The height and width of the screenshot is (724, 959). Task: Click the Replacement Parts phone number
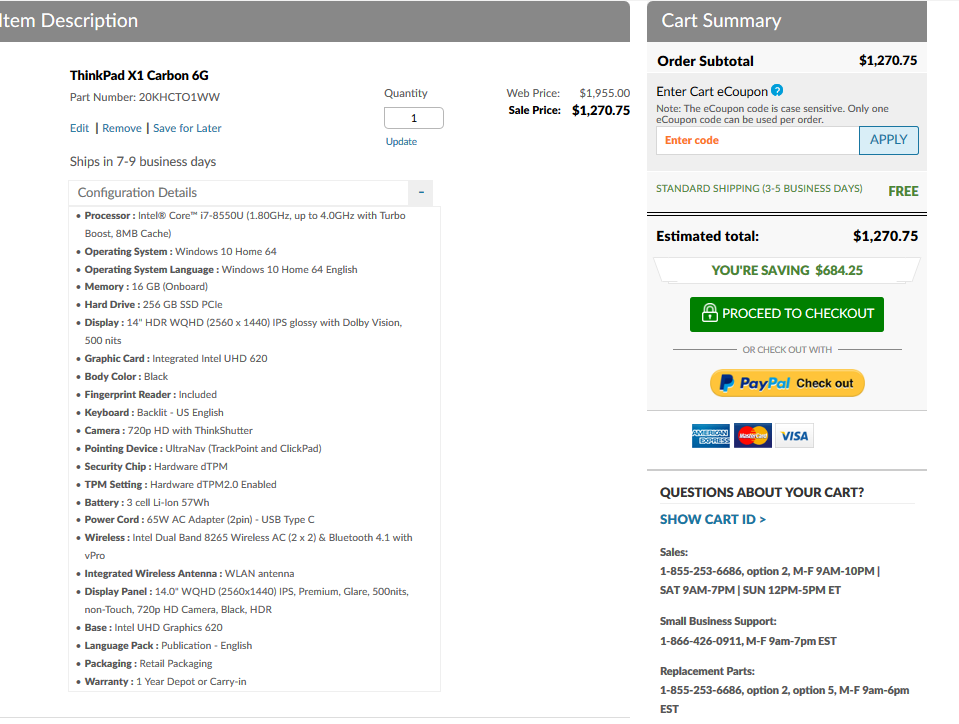(785, 700)
